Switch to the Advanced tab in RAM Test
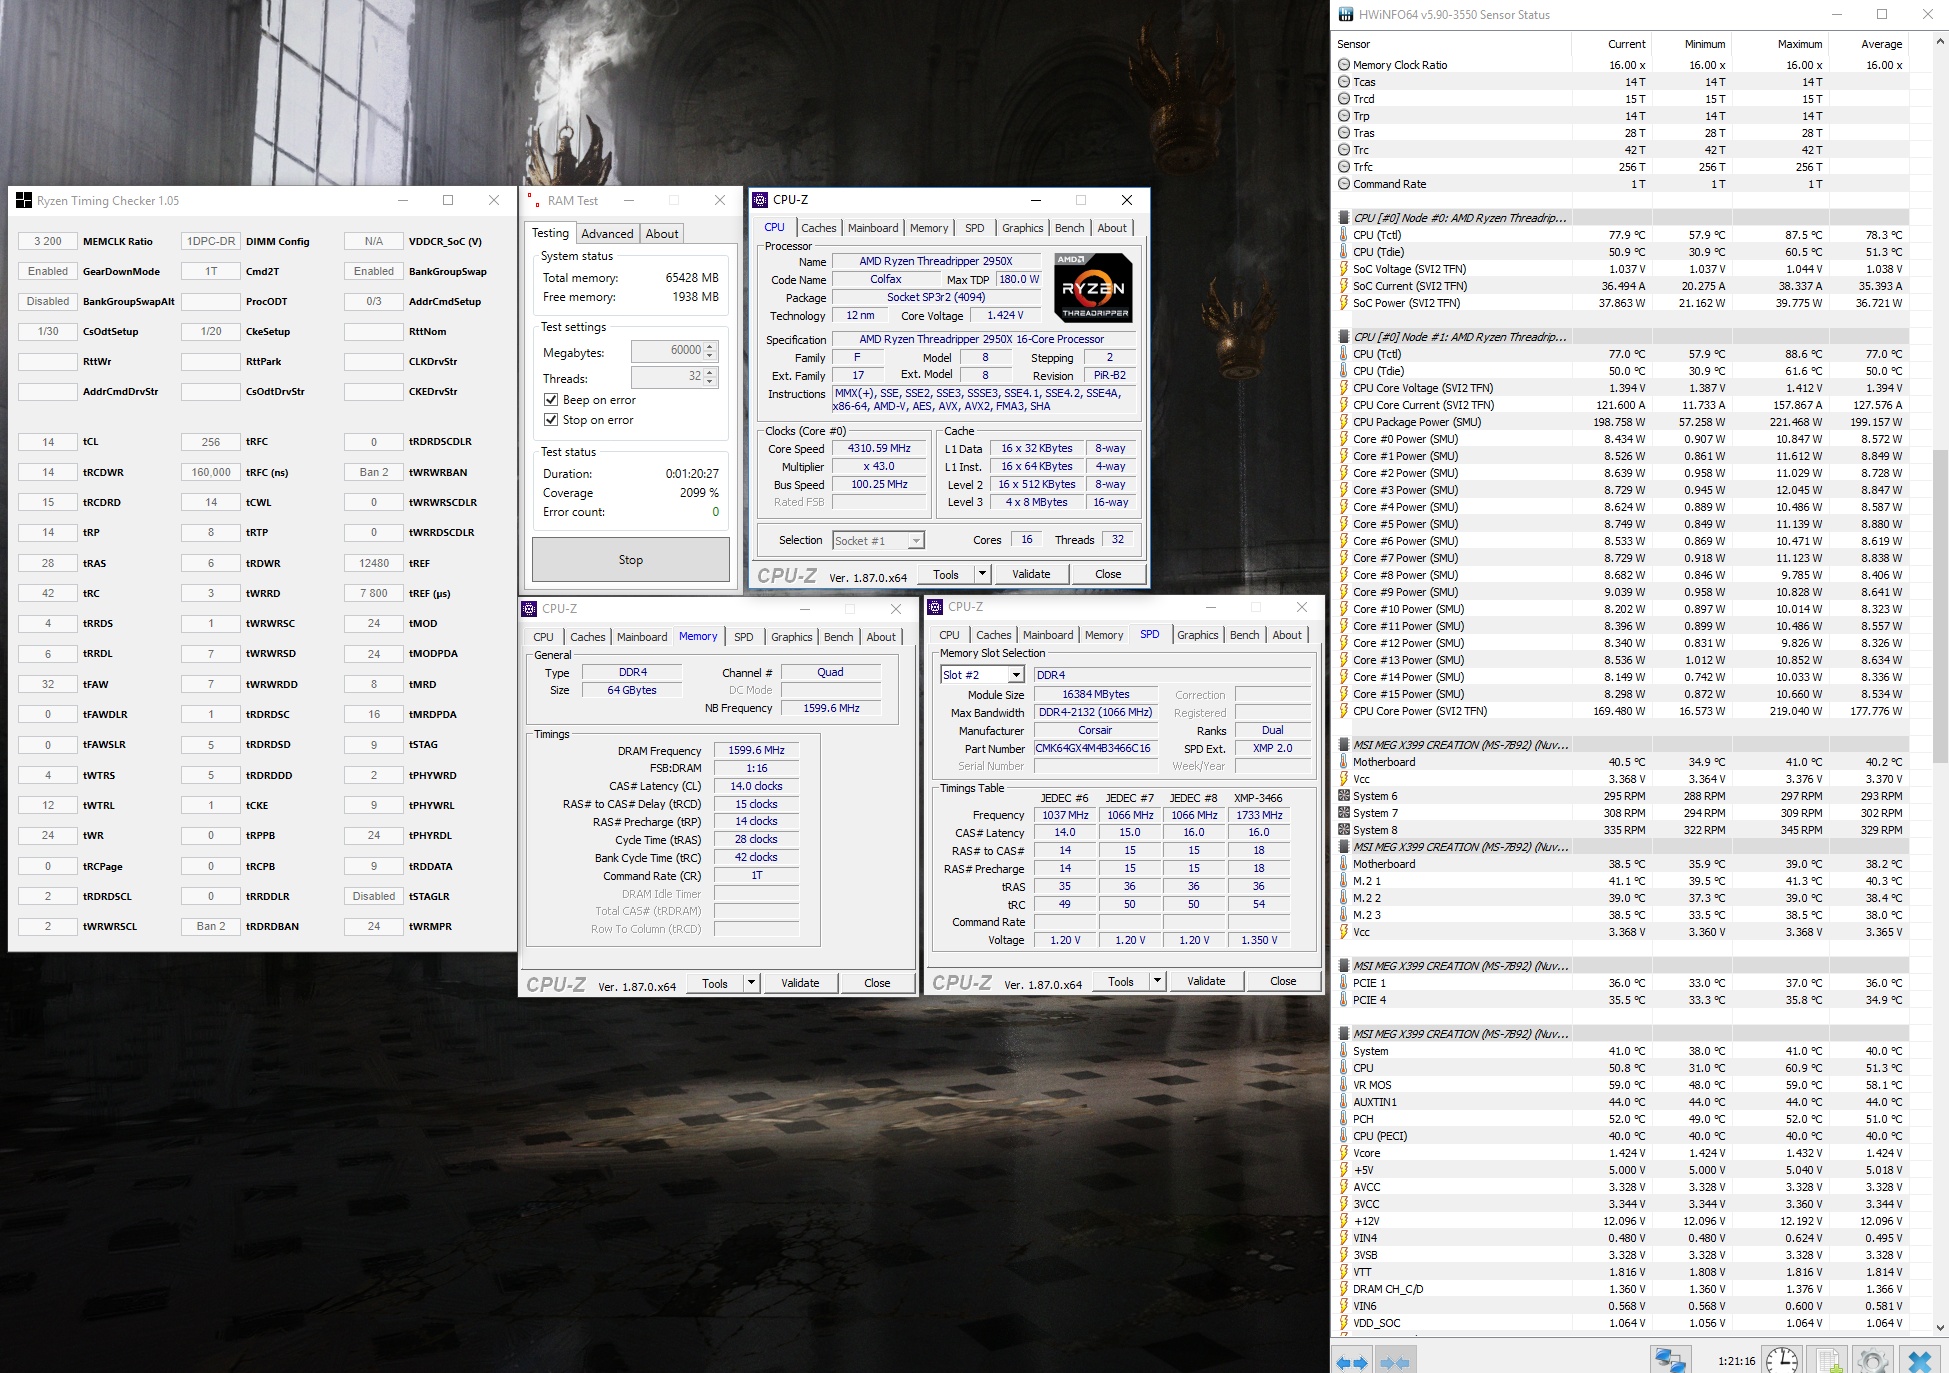 [607, 234]
